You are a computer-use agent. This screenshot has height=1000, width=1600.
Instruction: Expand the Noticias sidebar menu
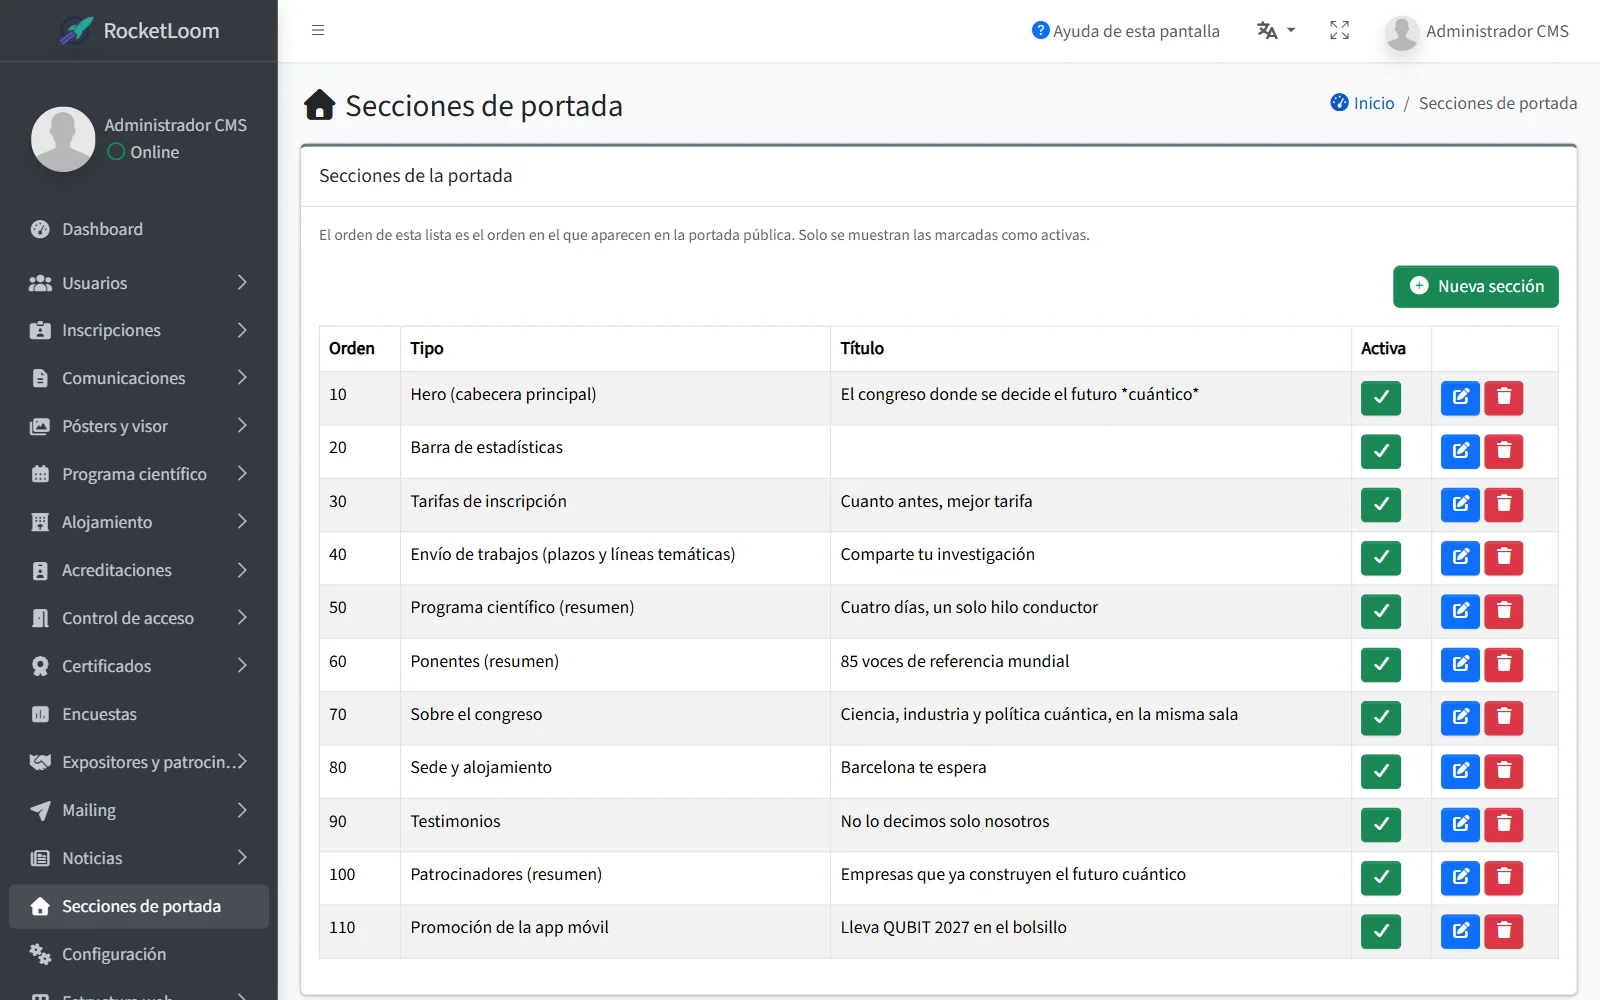(x=139, y=858)
